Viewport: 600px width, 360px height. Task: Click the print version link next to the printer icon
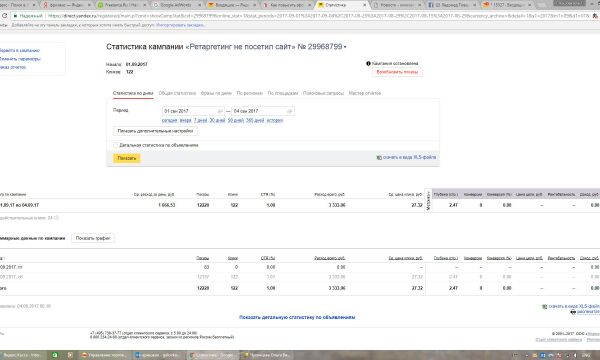(x=588, y=312)
